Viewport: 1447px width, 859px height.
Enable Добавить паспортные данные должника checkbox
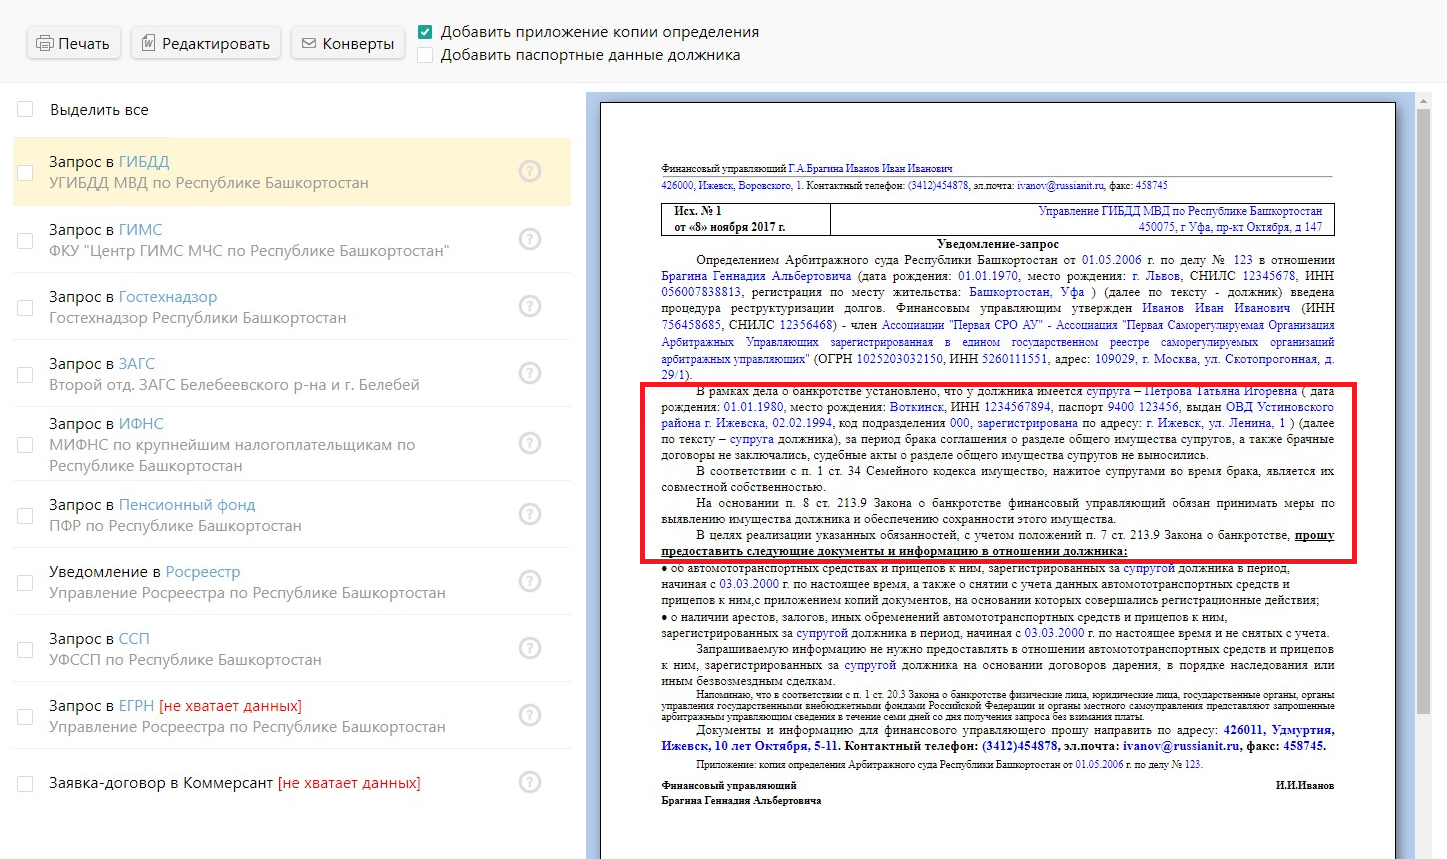coord(425,55)
